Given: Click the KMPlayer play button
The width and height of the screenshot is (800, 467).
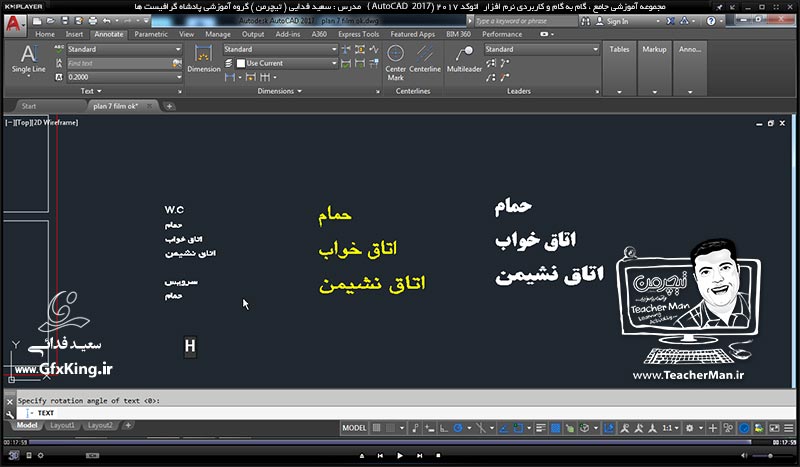Looking at the screenshot, I should pyautogui.click(x=399, y=455).
